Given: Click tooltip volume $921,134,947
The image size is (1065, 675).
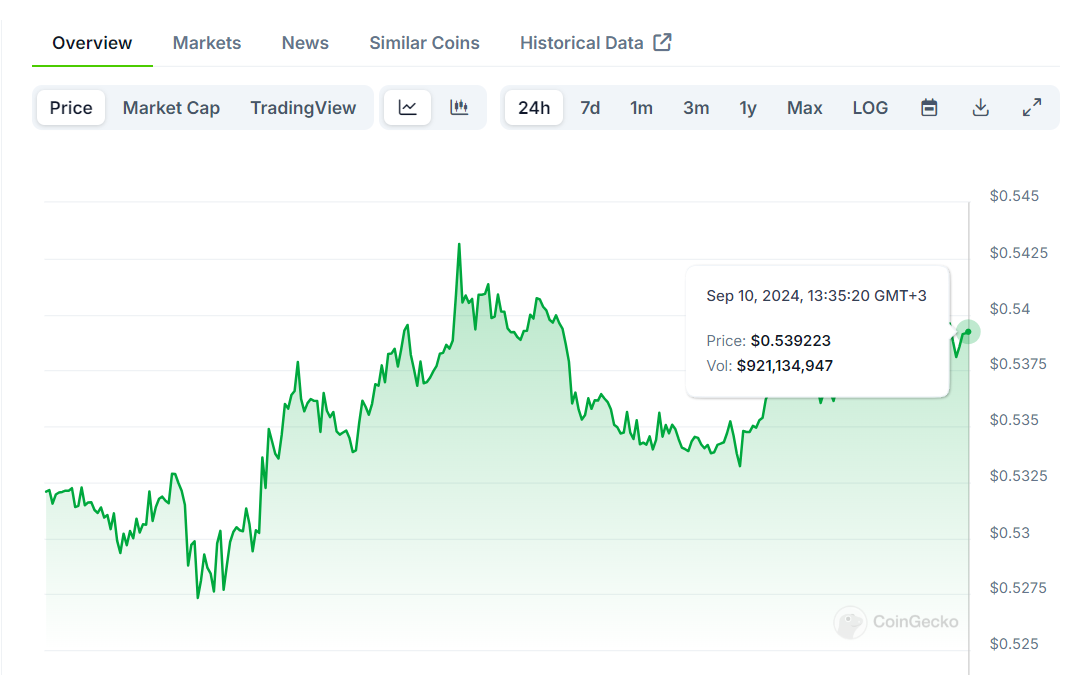Looking at the screenshot, I should pyautogui.click(x=784, y=365).
